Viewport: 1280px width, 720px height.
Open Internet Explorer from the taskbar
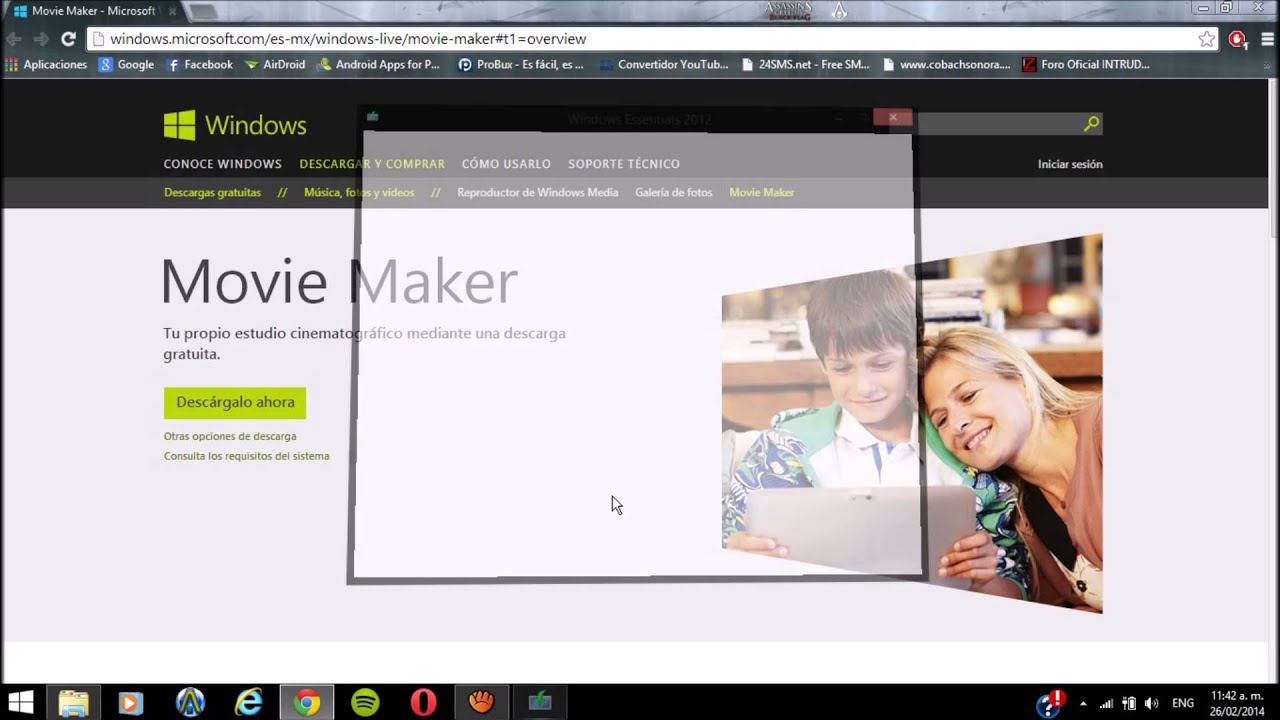248,703
